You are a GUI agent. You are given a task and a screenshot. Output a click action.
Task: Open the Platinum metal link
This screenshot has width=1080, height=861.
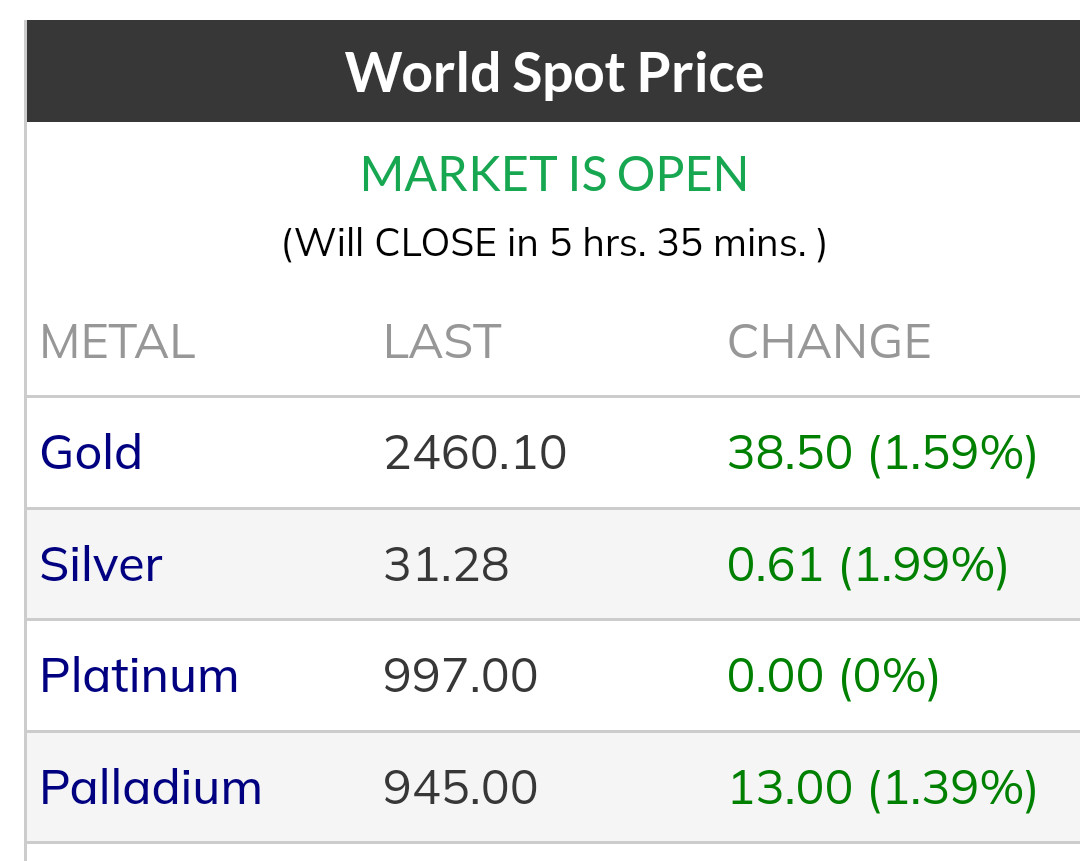(139, 676)
